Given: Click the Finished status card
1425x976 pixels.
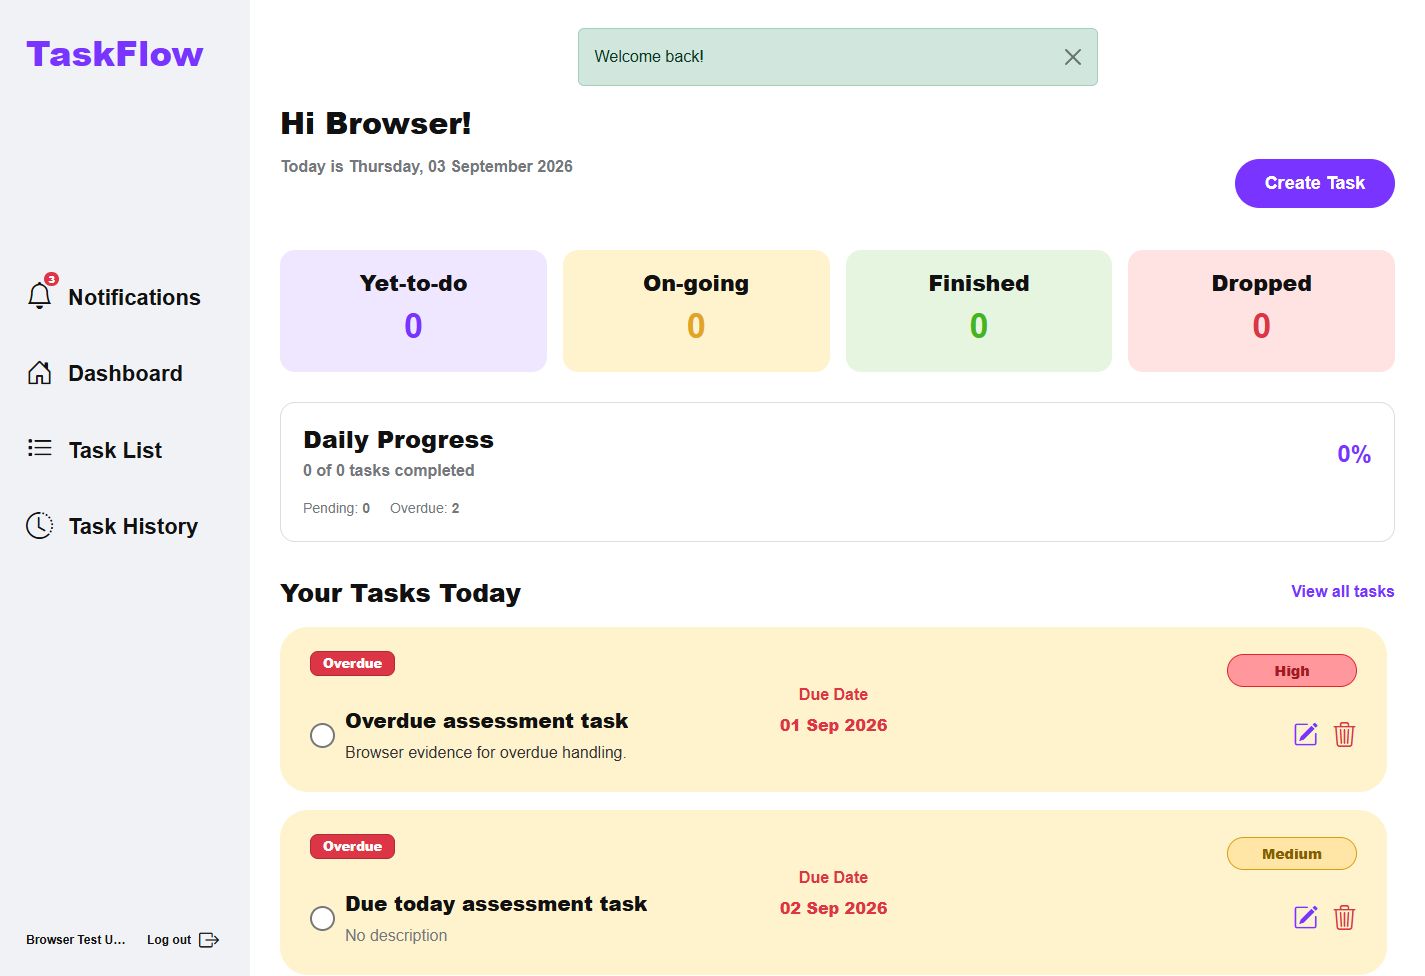Looking at the screenshot, I should point(979,311).
